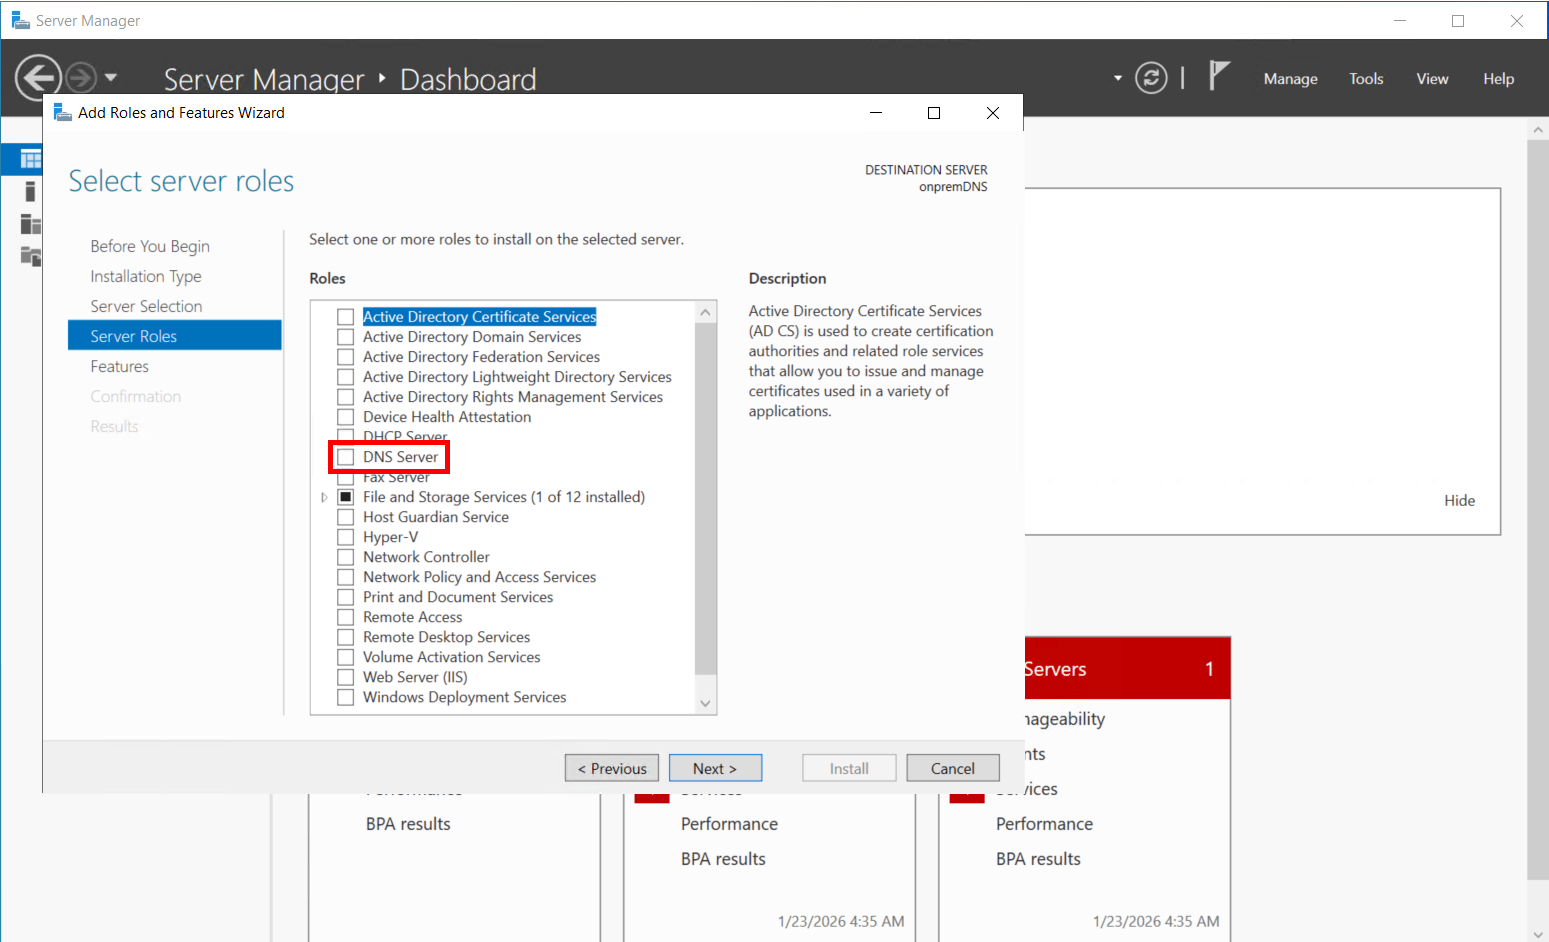Screen dimensions: 1549x942
Task: Check Active Directory Lightweight Directory Services checkbox
Action: tap(346, 377)
